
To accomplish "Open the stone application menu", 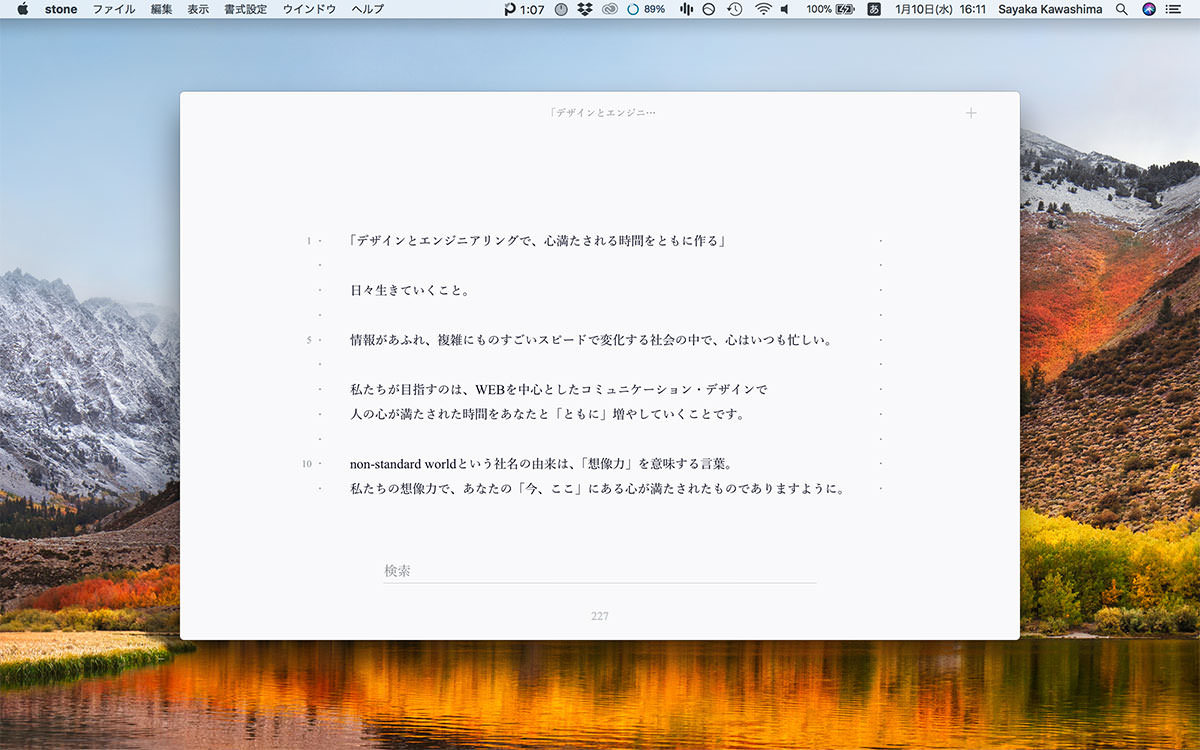I will click(61, 9).
